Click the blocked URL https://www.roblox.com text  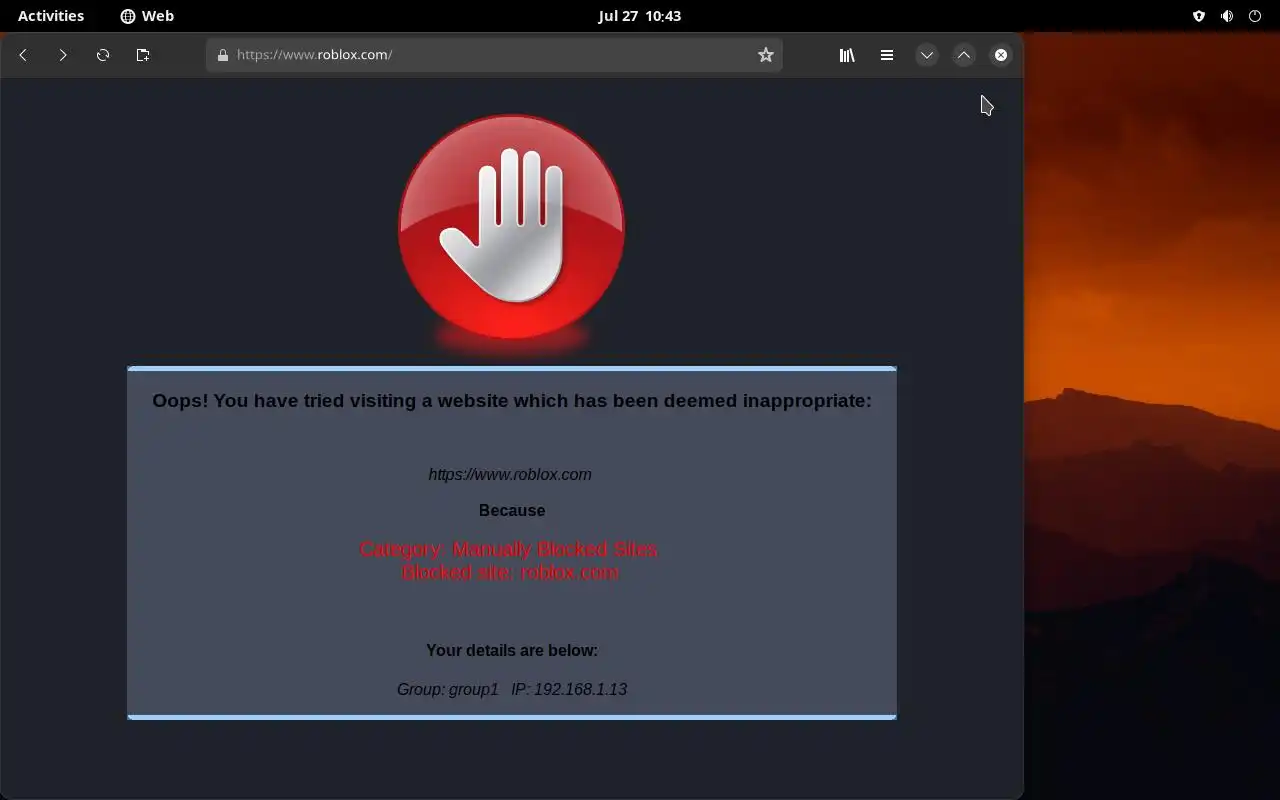[x=510, y=475]
